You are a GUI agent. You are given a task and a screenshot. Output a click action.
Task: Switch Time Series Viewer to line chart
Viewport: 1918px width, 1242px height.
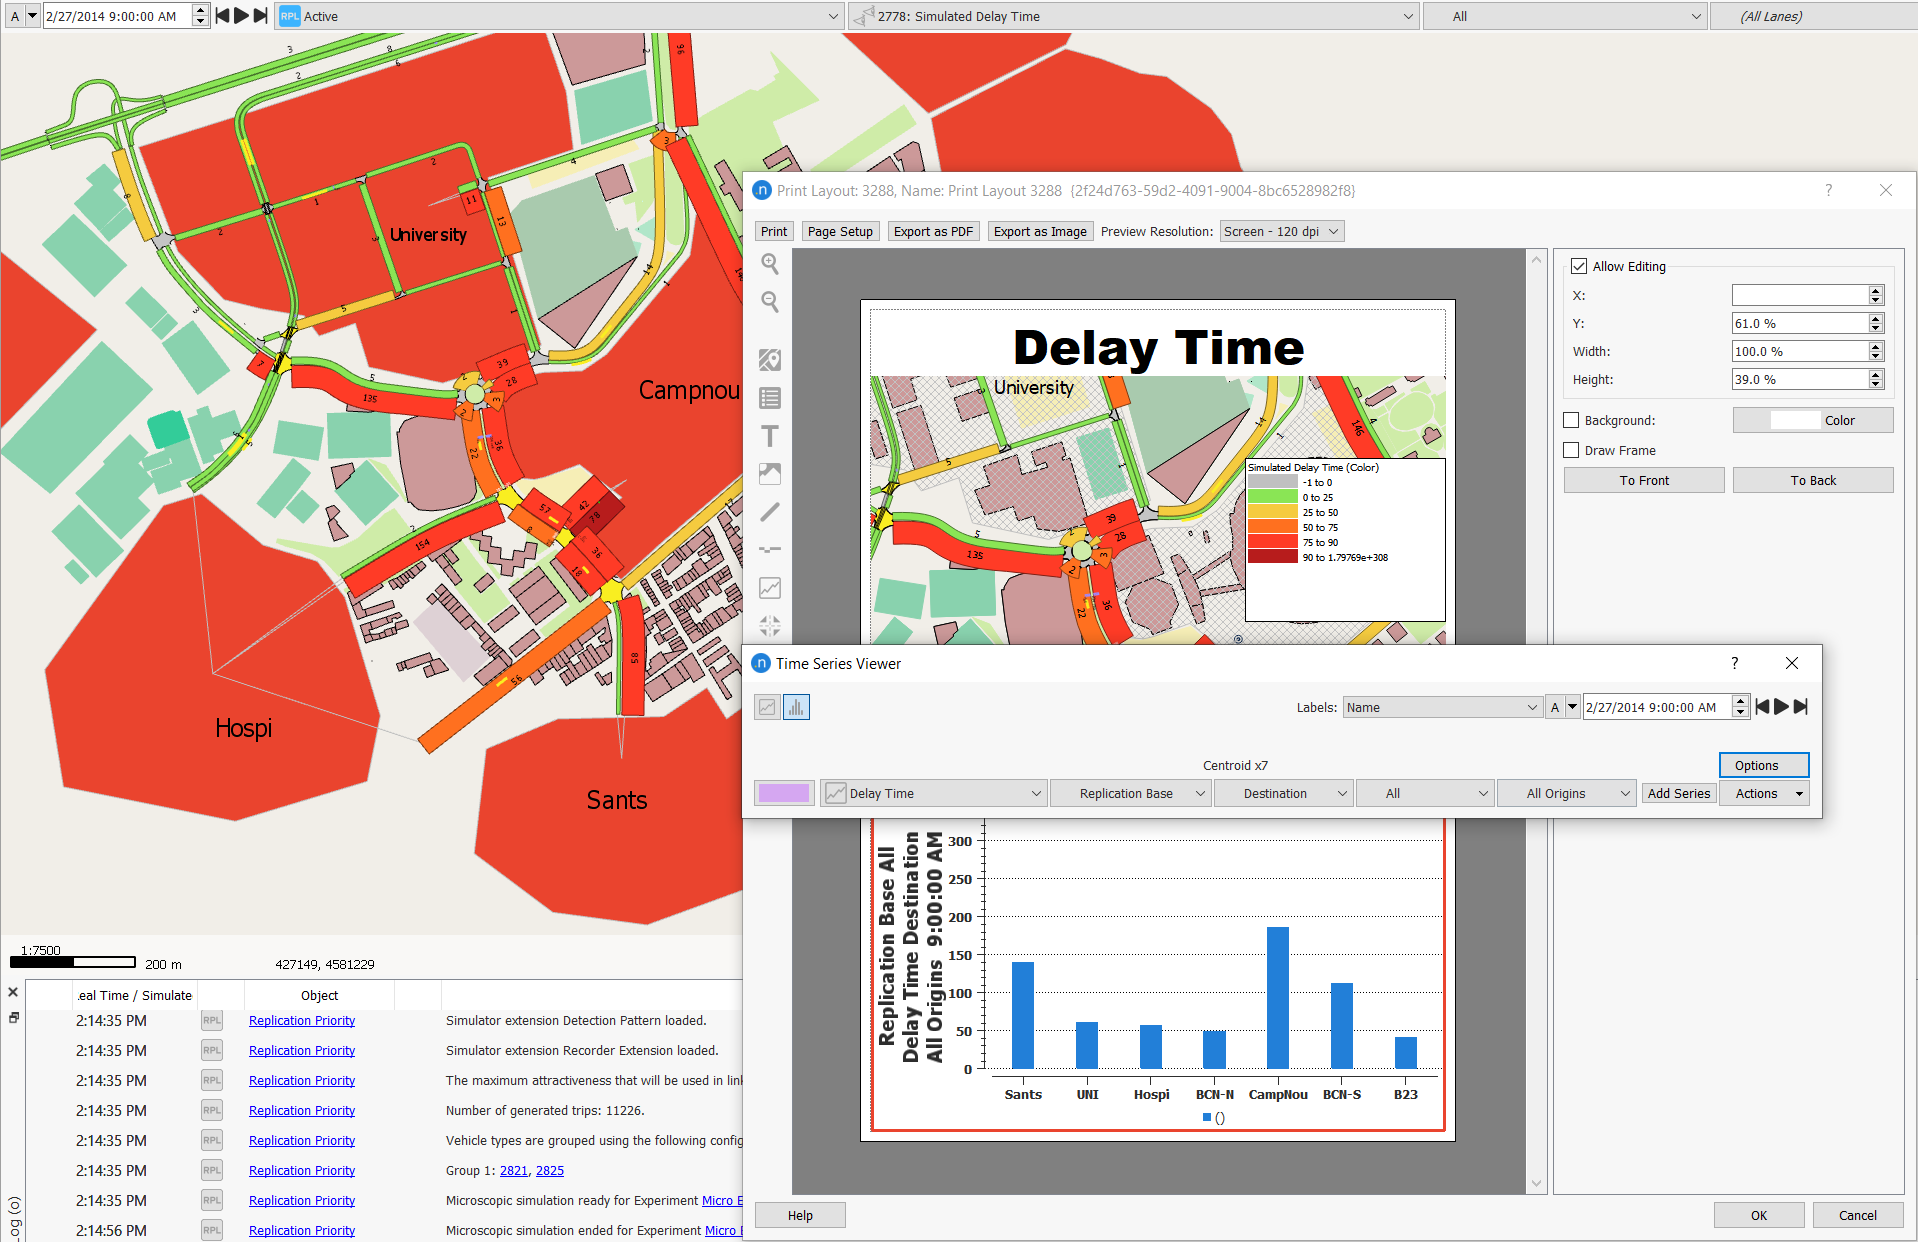point(767,707)
